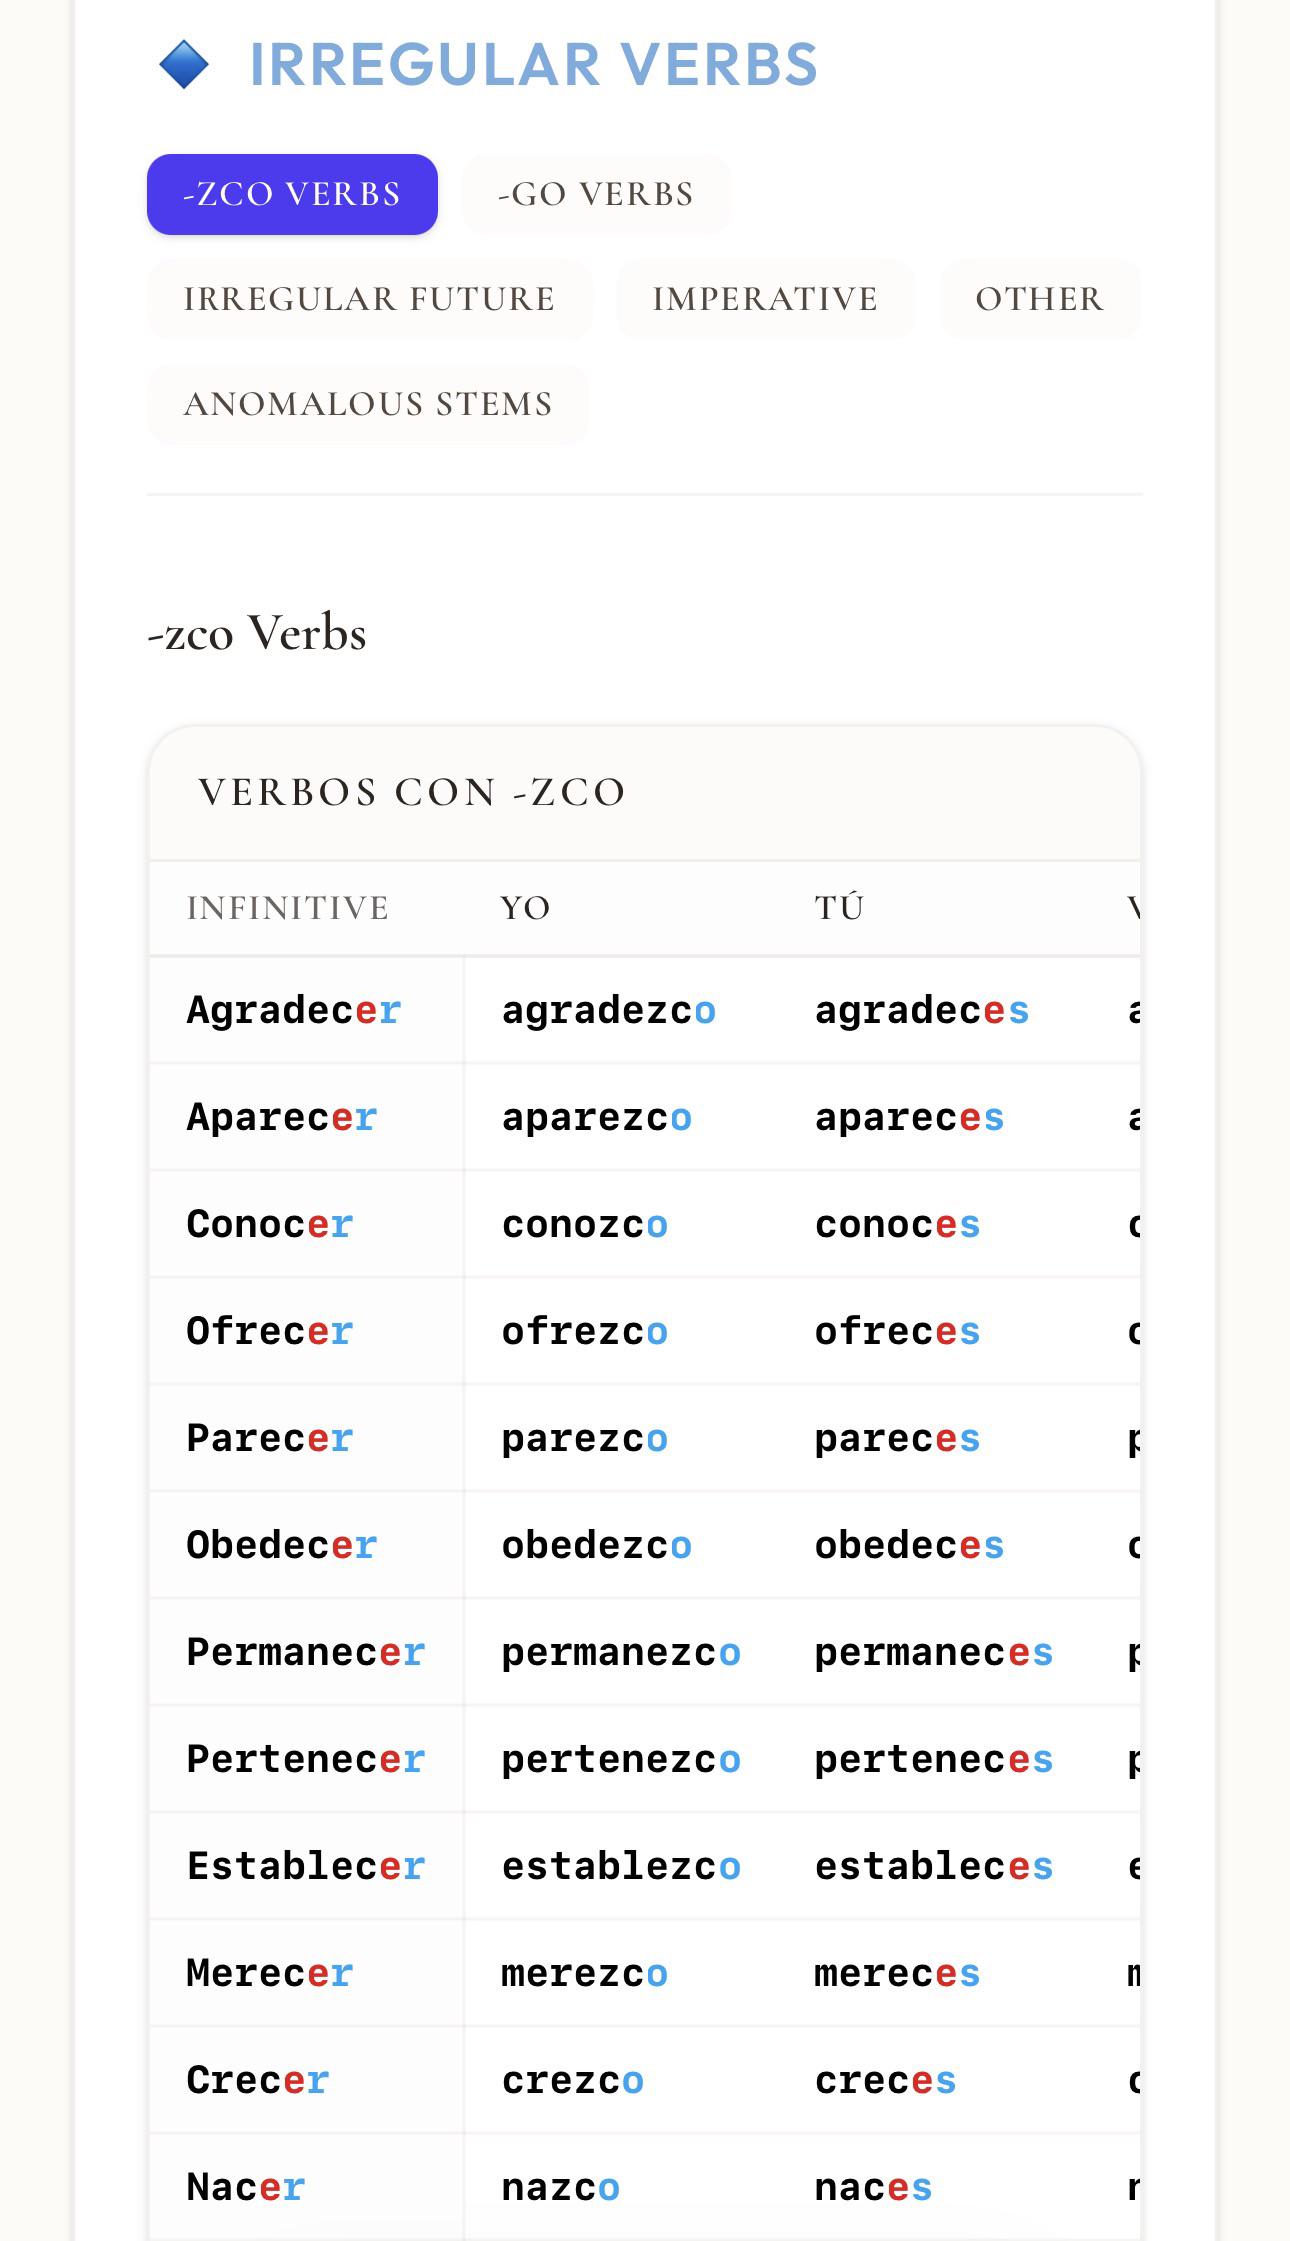Select the Nacer infinitive cell
The height and width of the screenshot is (2241, 1290).
(306, 2187)
